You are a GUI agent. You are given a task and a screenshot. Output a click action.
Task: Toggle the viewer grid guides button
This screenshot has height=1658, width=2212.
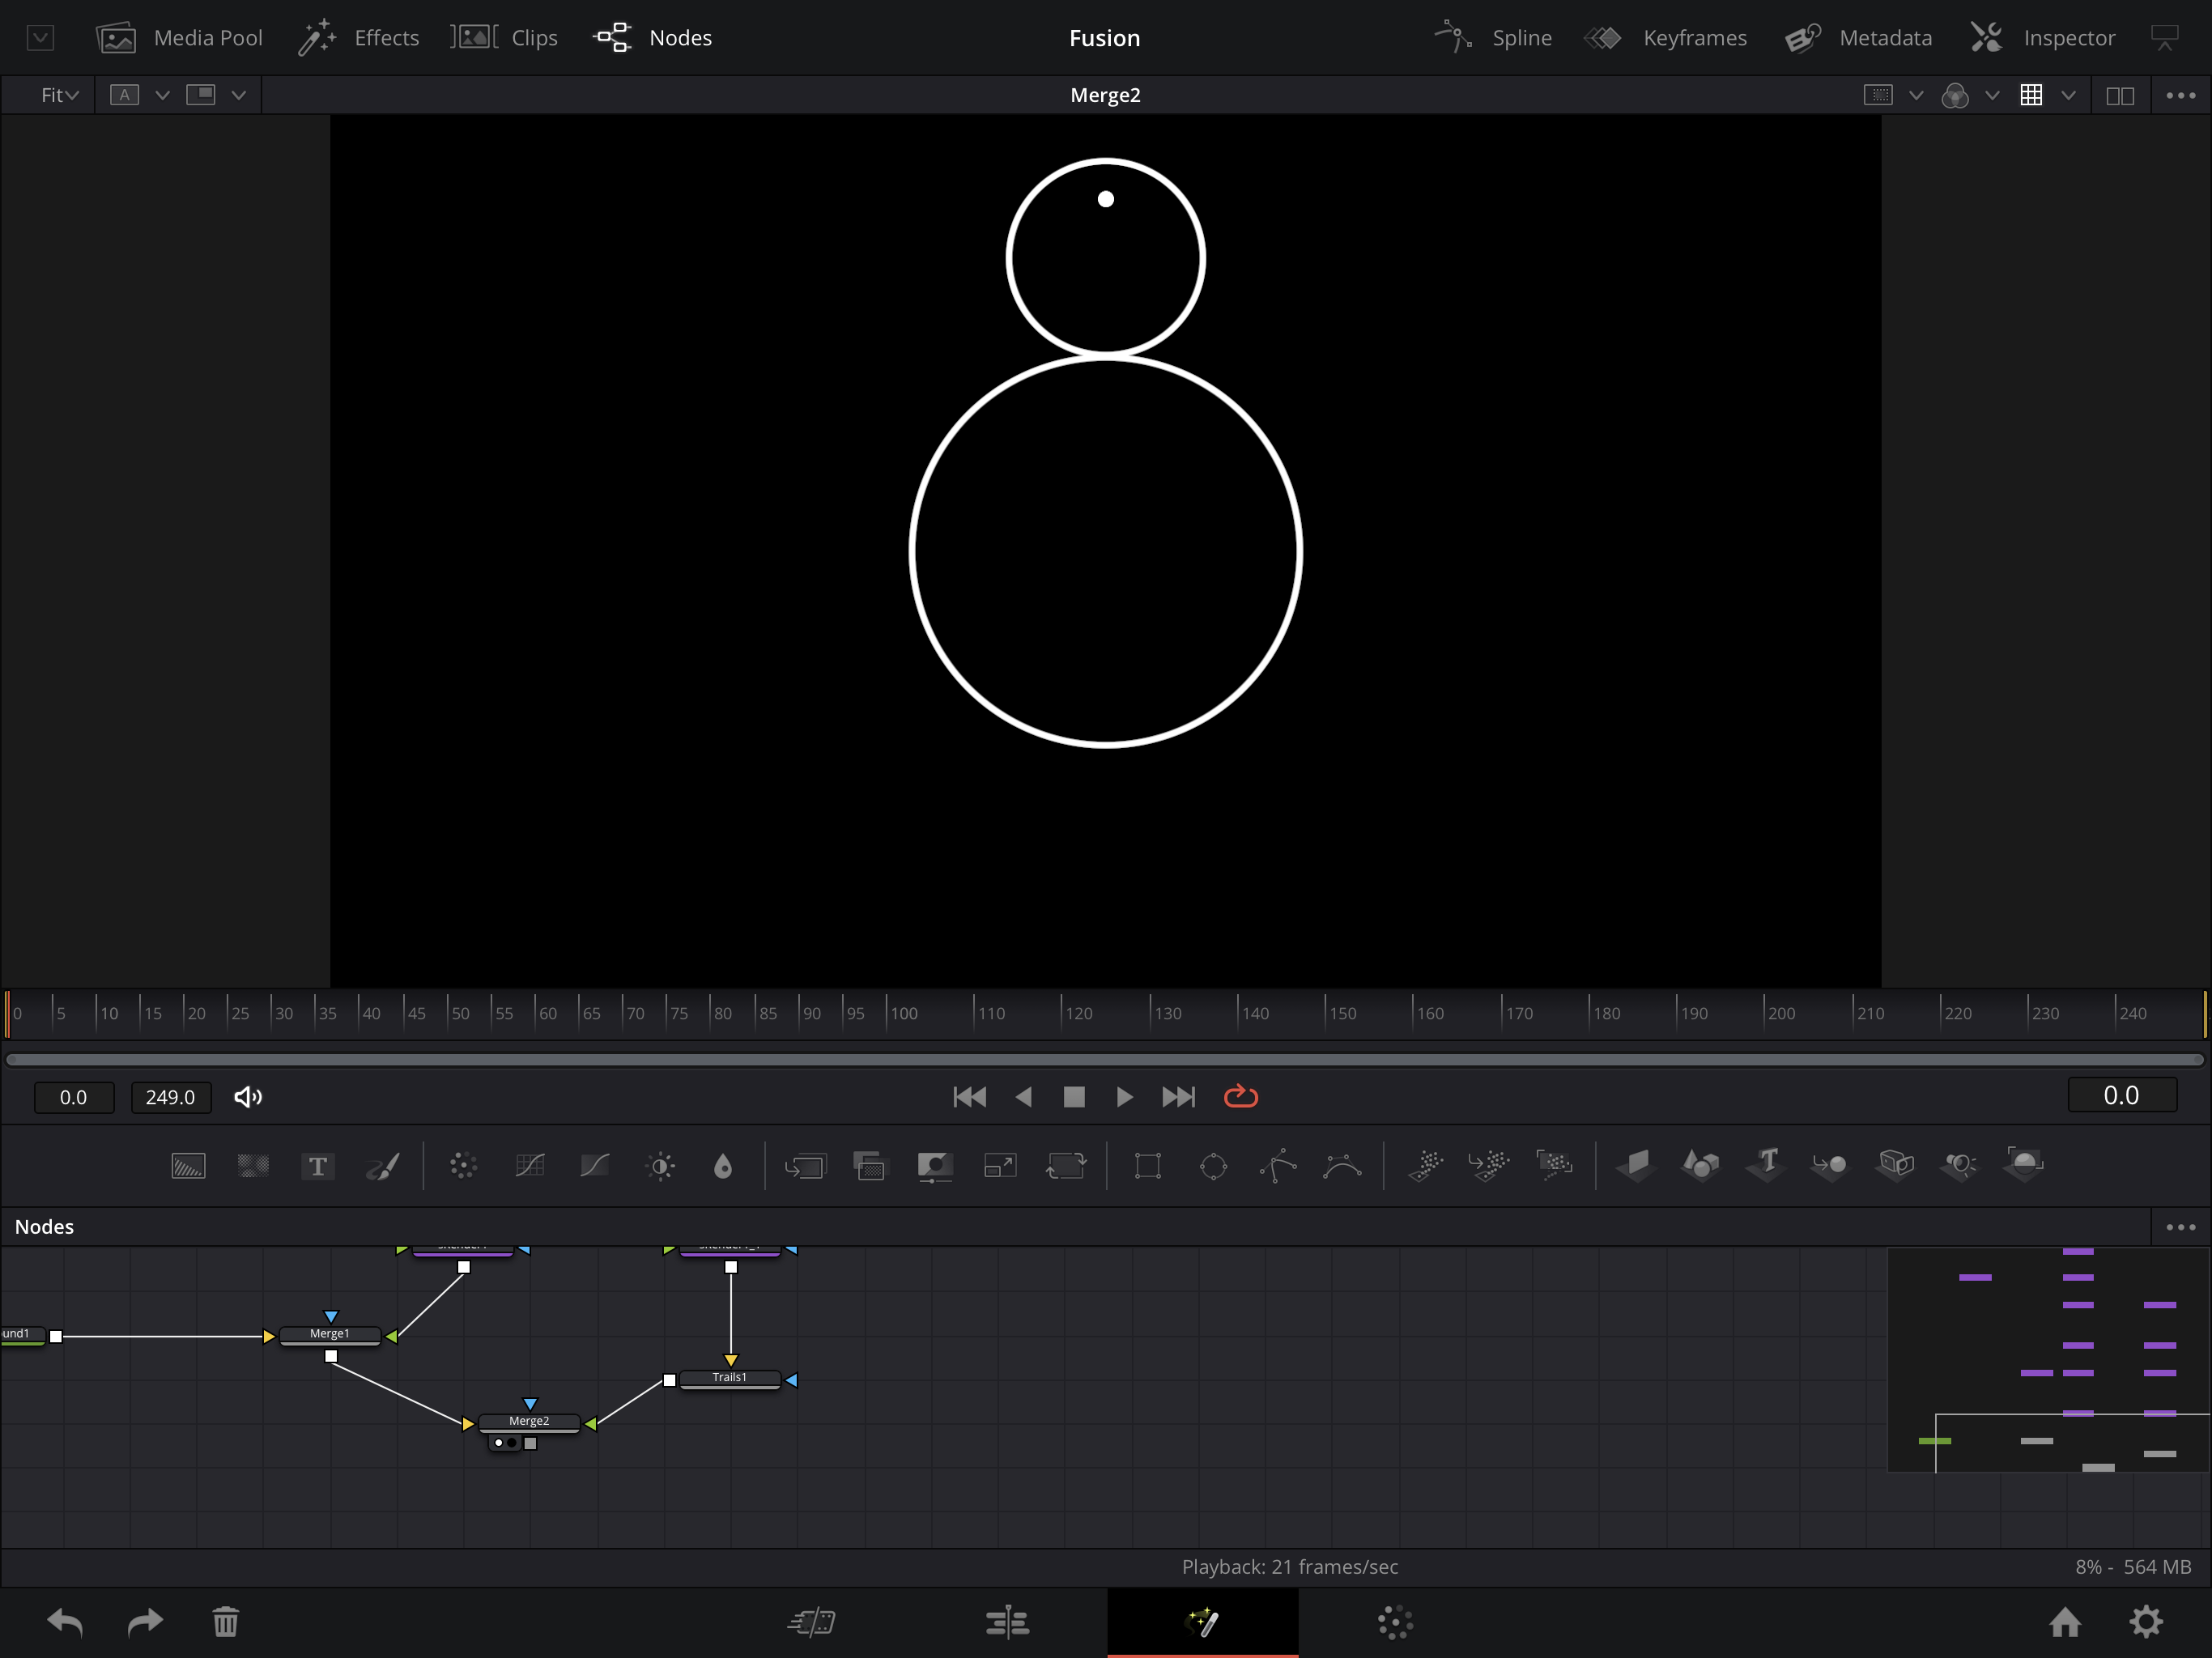(2031, 95)
